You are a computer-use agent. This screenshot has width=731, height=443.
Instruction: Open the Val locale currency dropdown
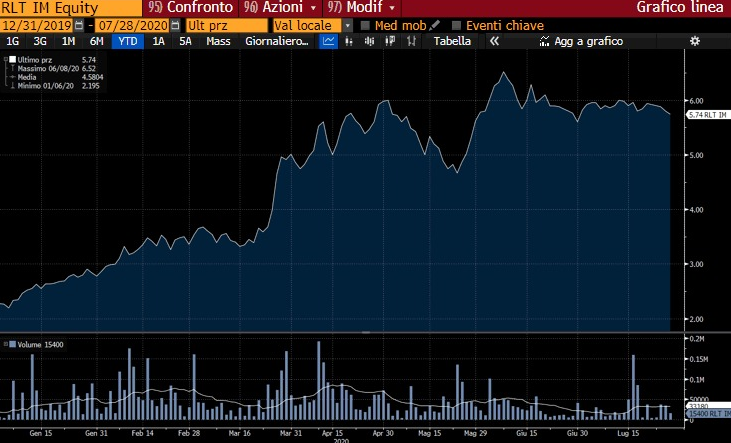click(x=347, y=25)
